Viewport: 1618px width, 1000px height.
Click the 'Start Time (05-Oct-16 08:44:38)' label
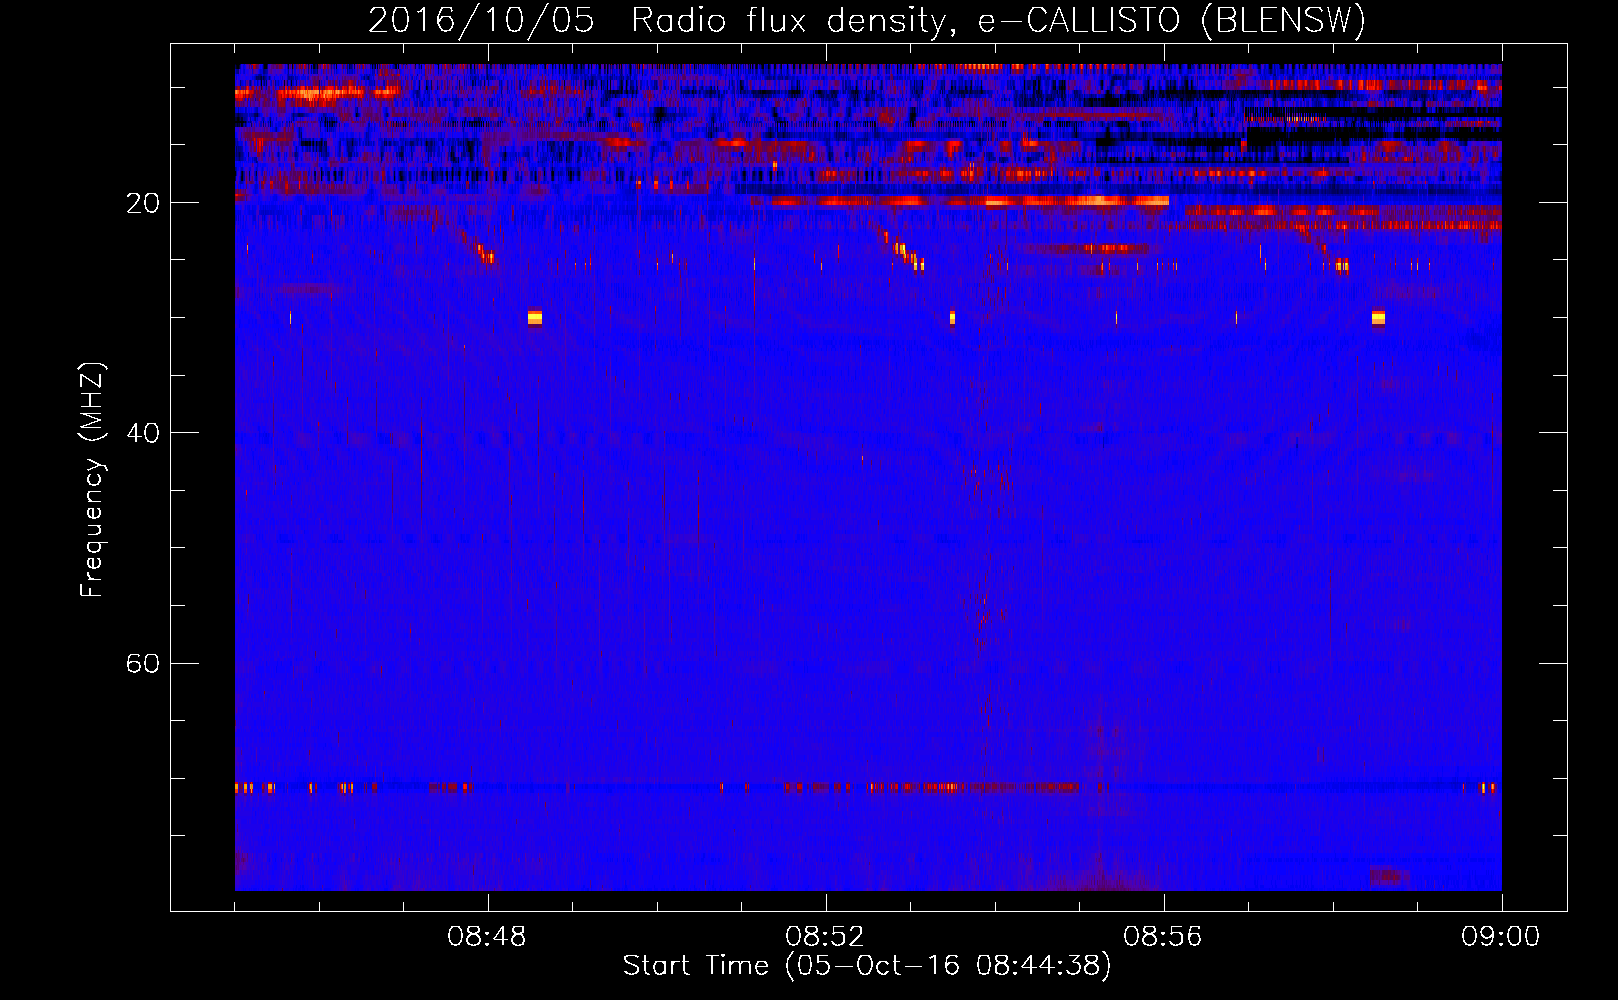click(x=867, y=966)
